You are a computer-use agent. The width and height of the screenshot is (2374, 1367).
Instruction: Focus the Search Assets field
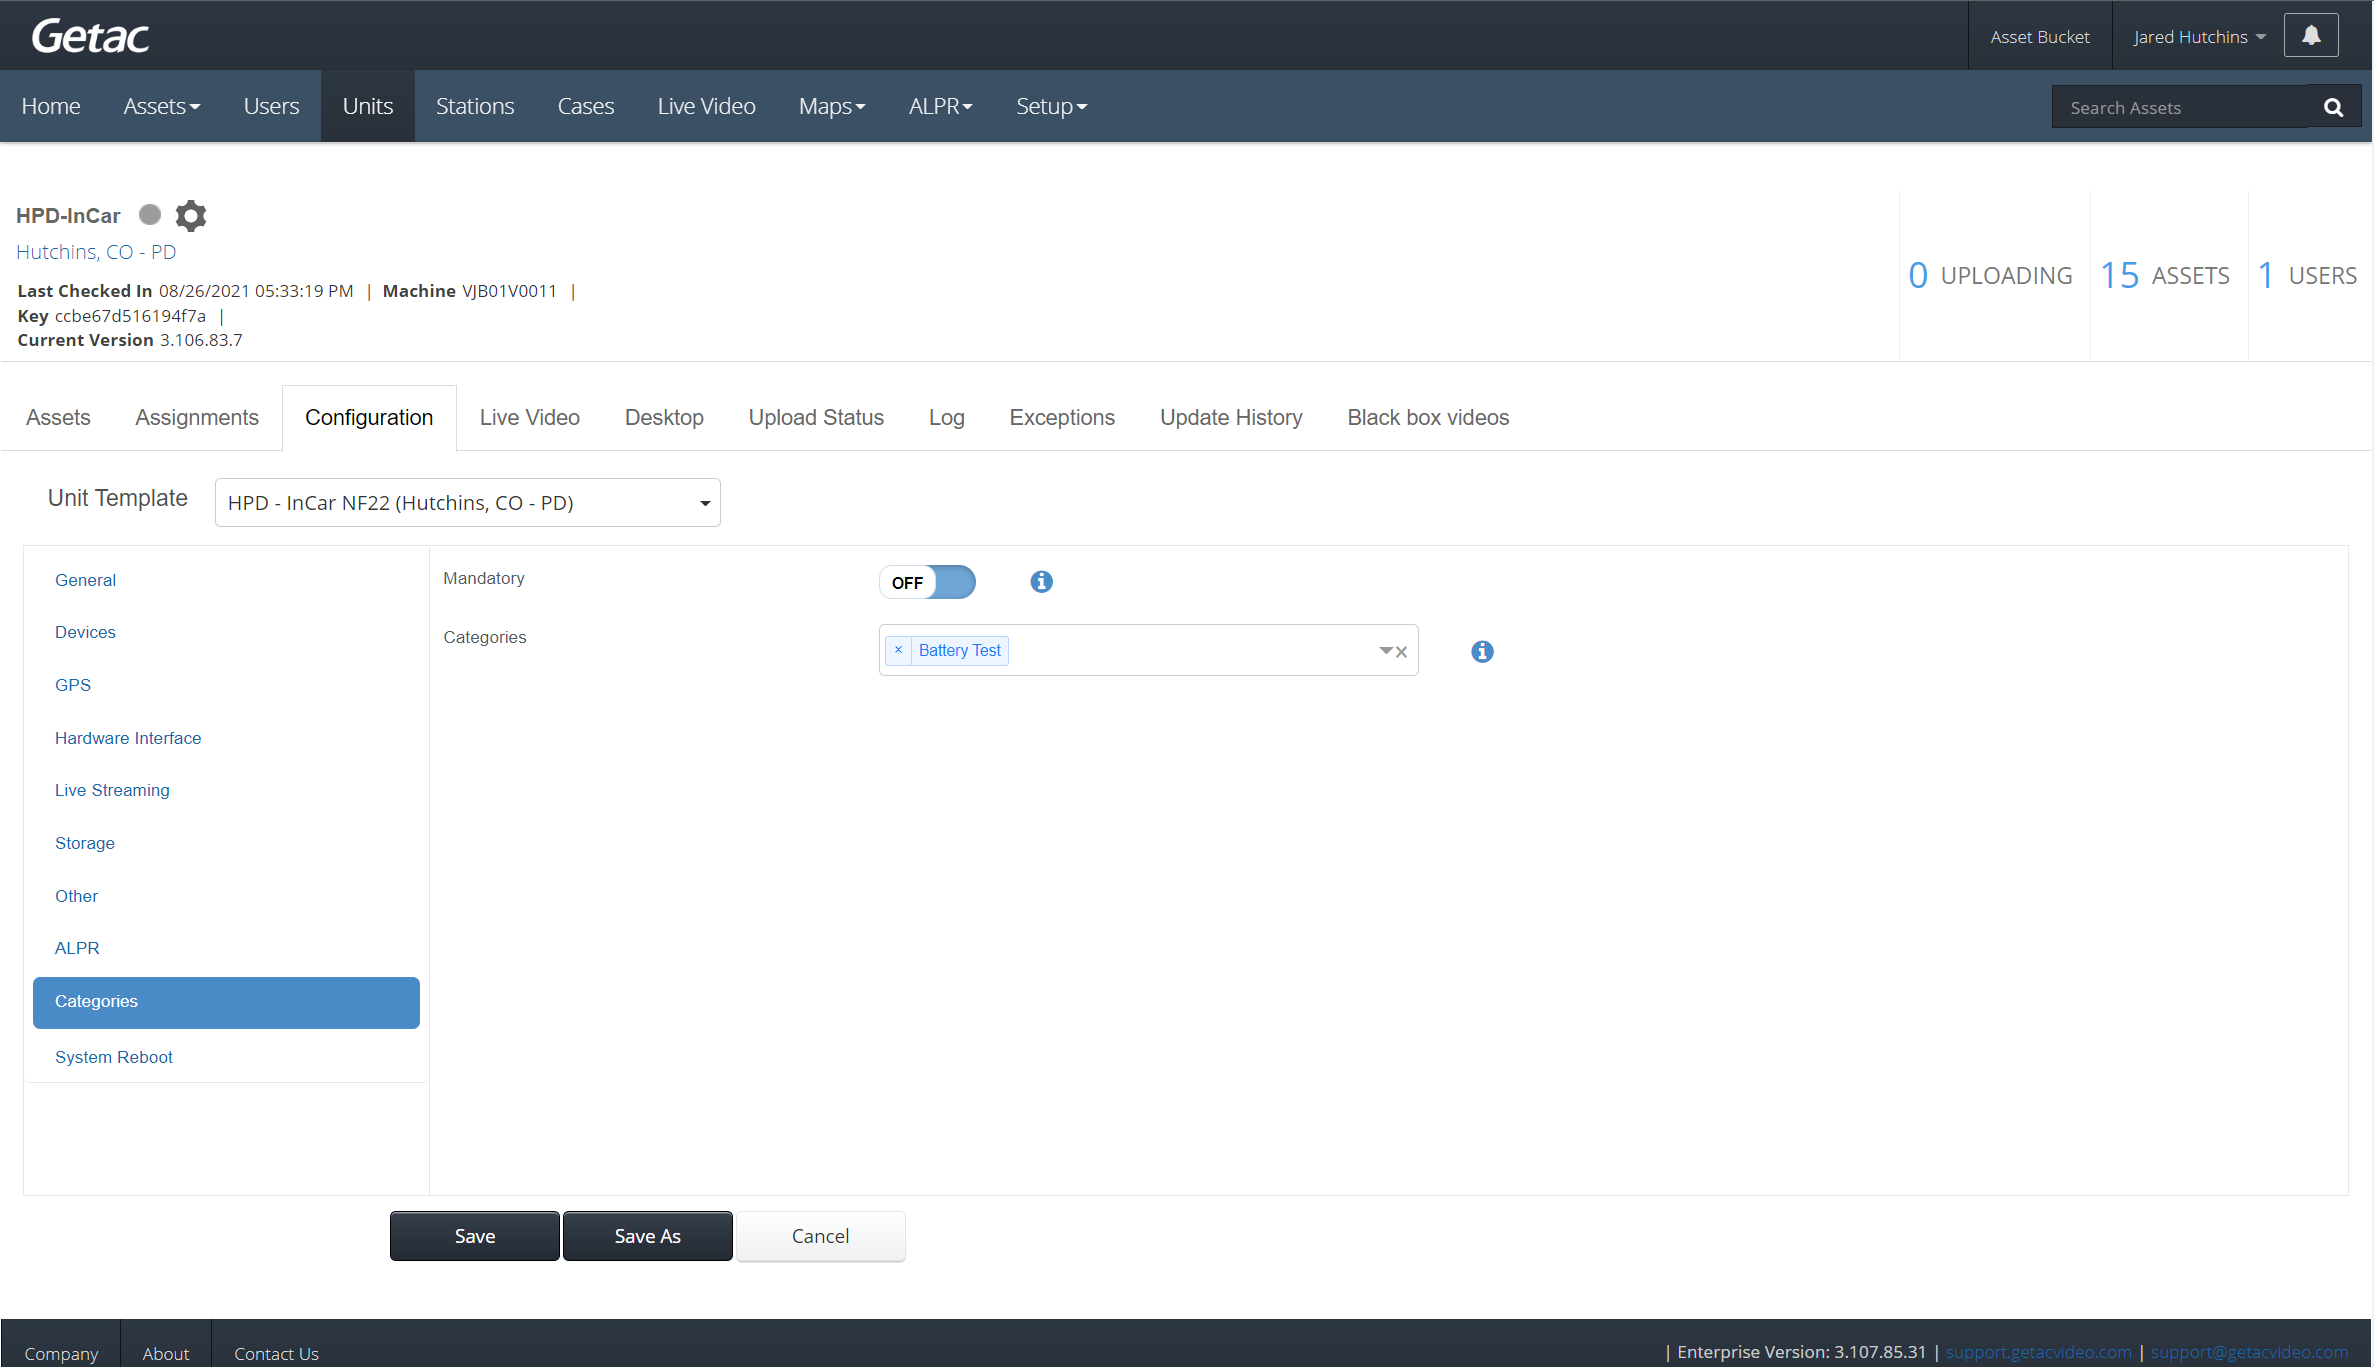tap(2180, 107)
